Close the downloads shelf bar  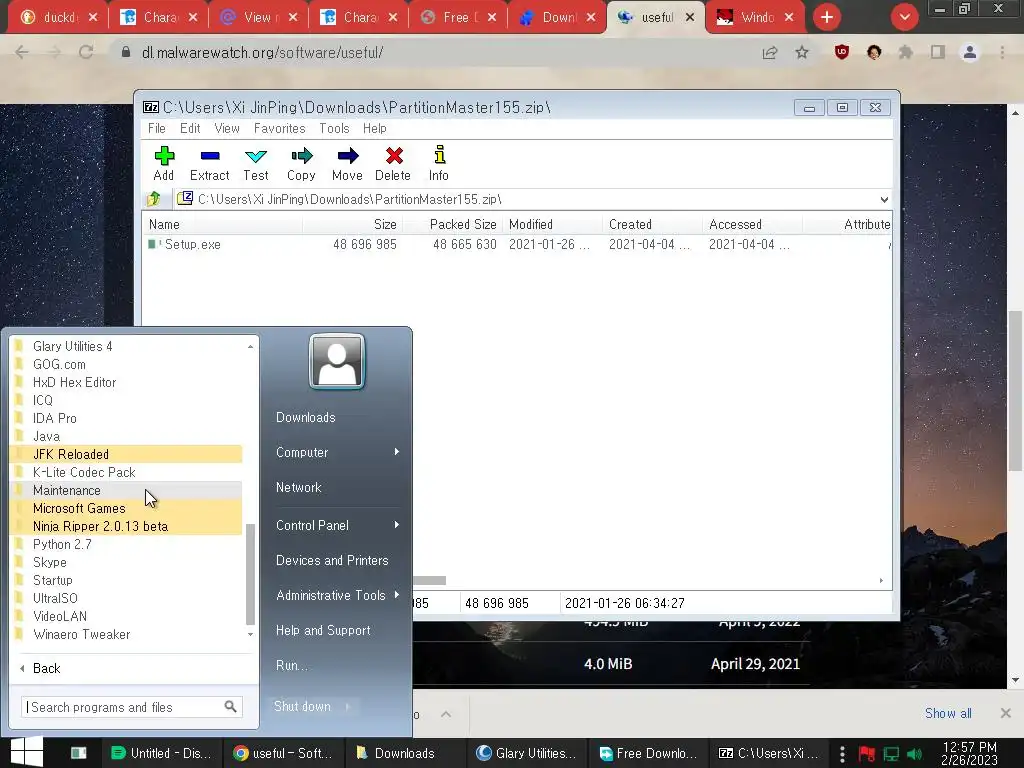pyautogui.click(x=1005, y=713)
